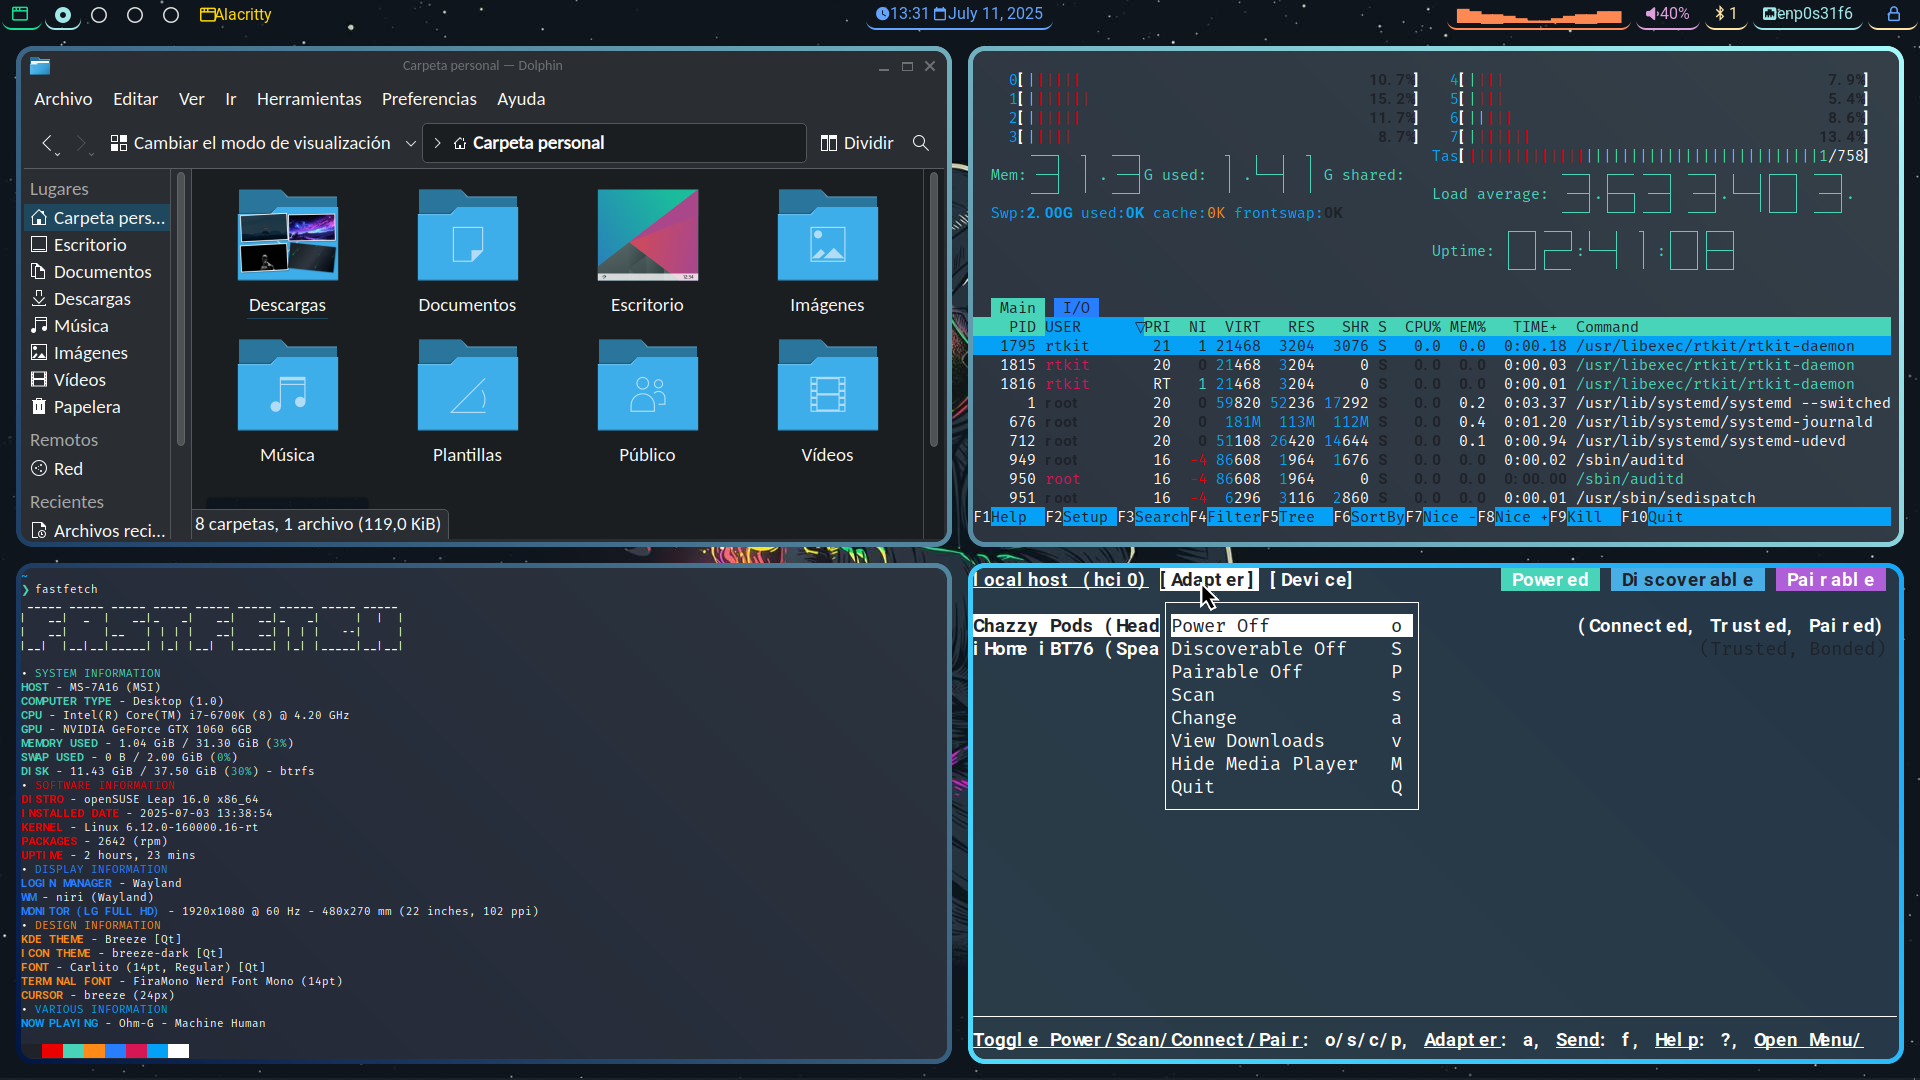Go back with Dolphin's back arrow
This screenshot has width=1920, height=1080.
(x=48, y=143)
